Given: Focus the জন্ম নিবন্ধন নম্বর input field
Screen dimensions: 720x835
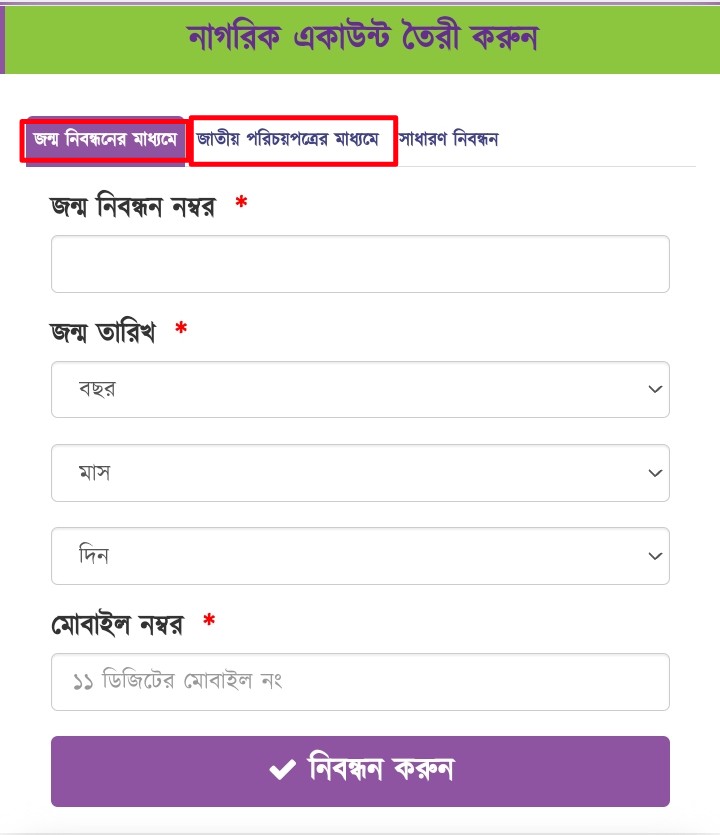Looking at the screenshot, I should pos(360,264).
